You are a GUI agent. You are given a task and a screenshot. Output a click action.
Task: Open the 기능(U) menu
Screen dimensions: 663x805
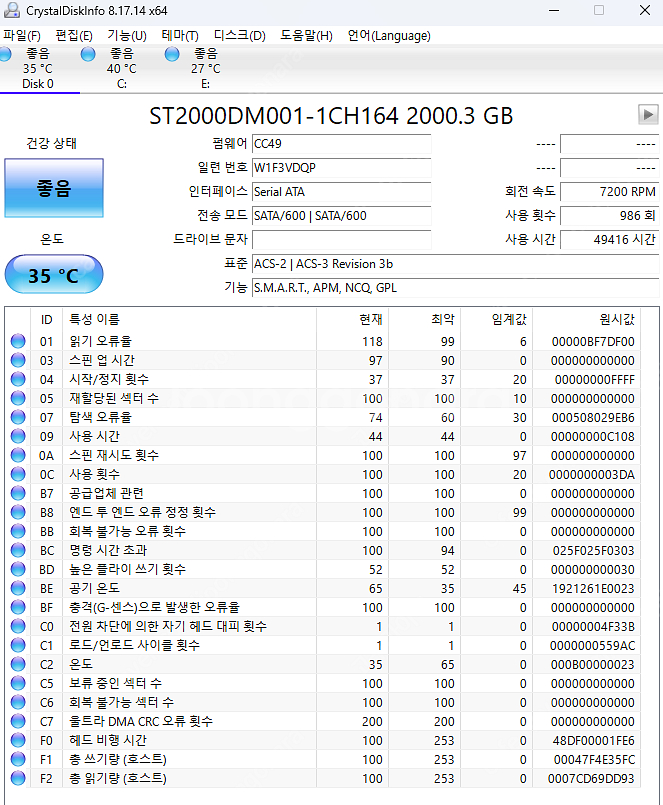coord(127,36)
